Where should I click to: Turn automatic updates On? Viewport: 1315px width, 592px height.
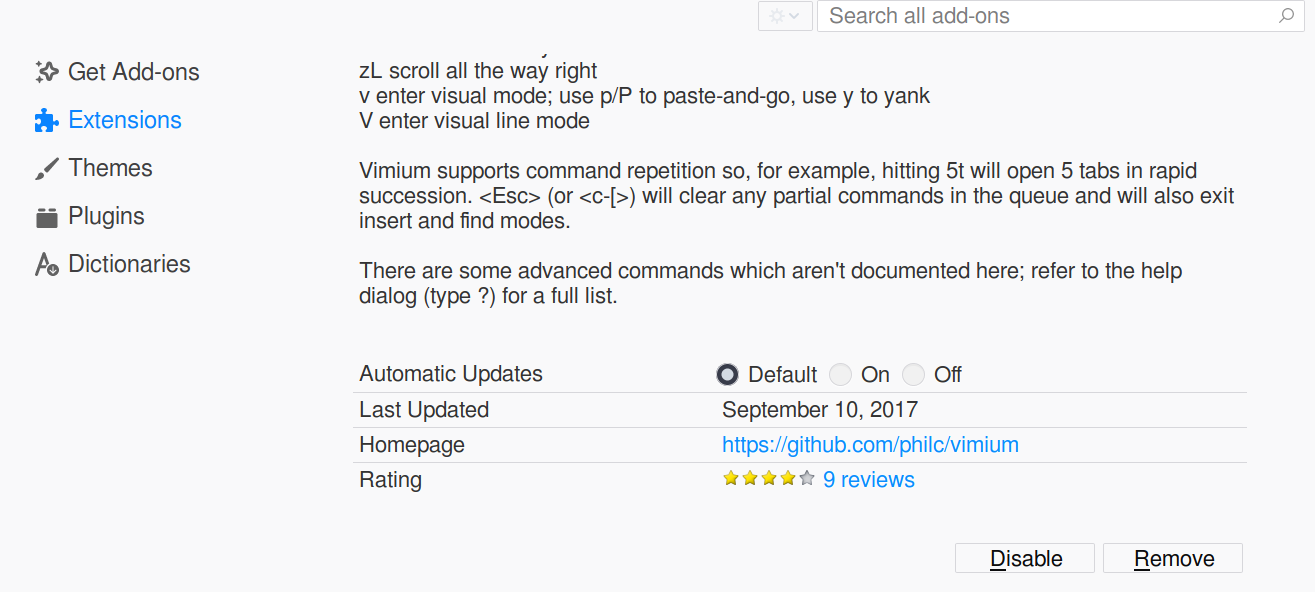tap(840, 374)
